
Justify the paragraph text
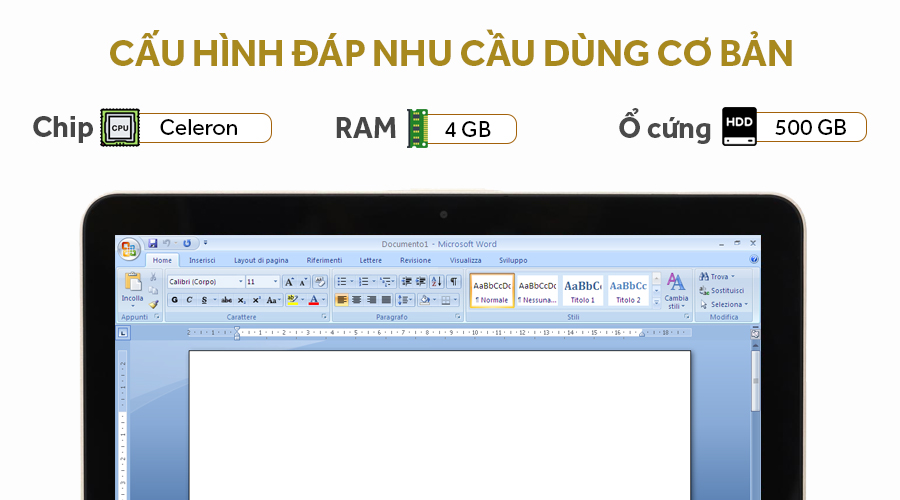tap(386, 300)
